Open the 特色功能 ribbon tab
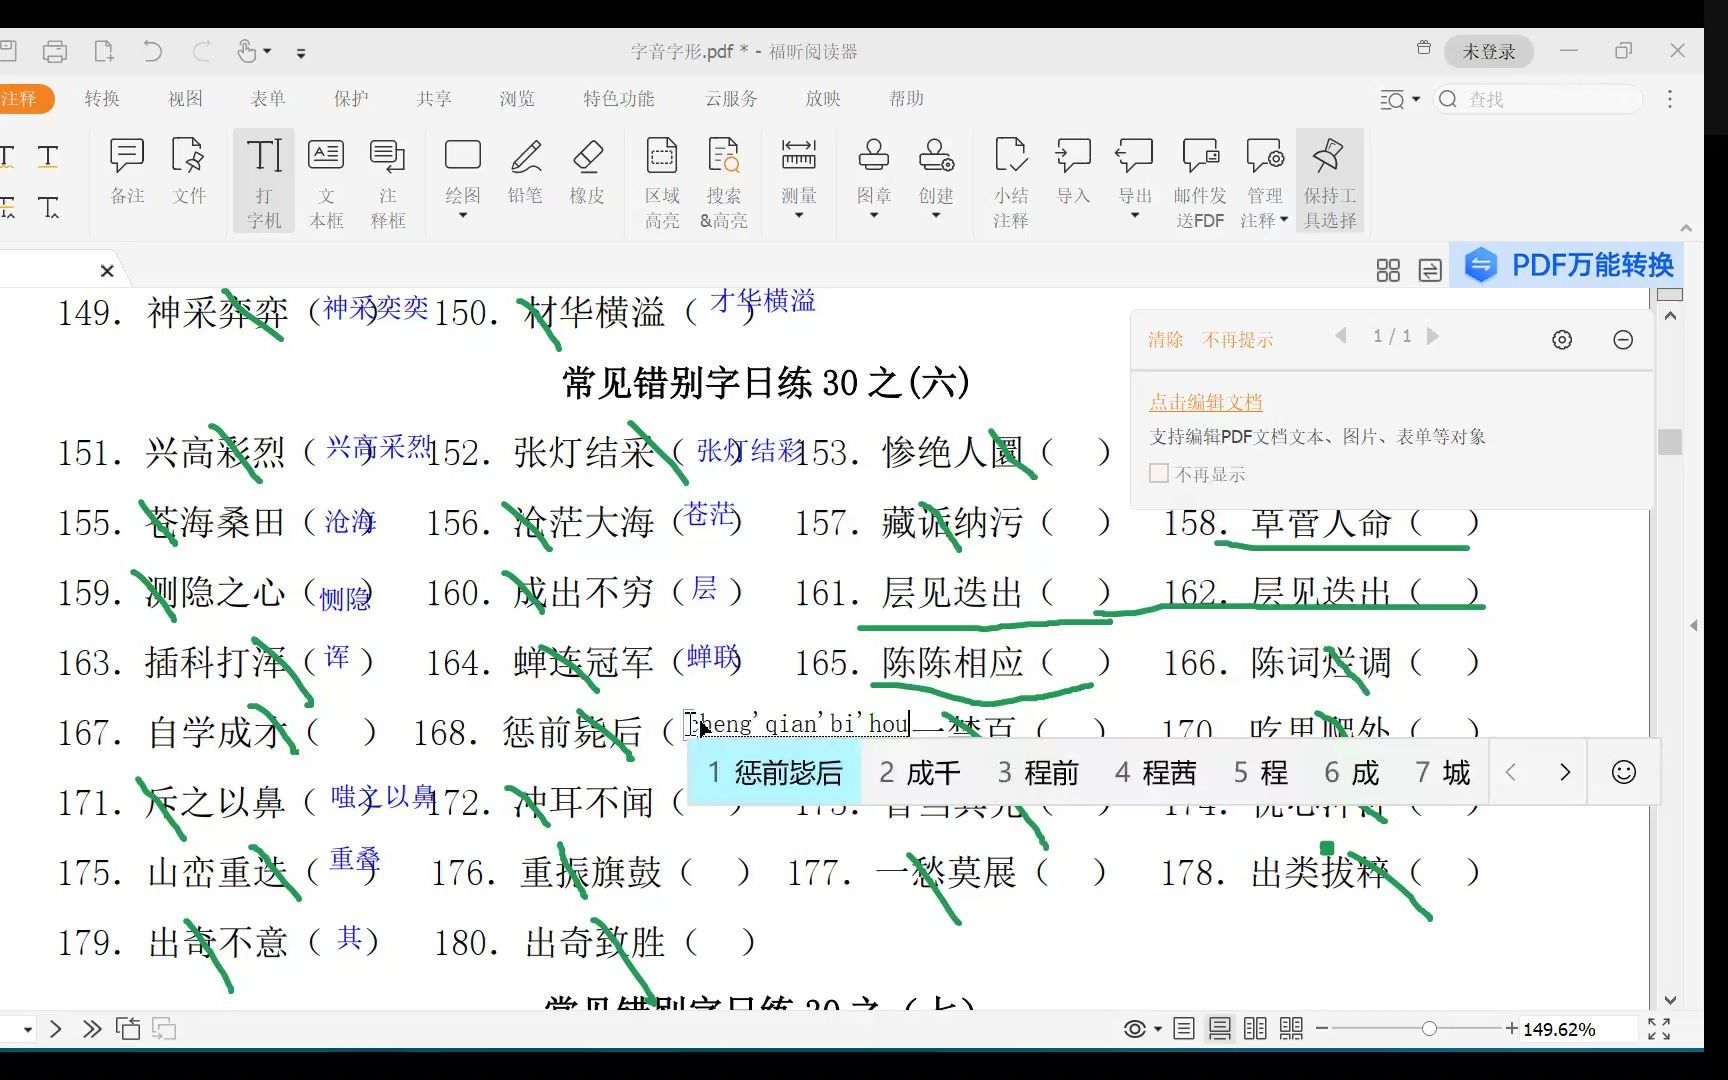 (x=619, y=99)
